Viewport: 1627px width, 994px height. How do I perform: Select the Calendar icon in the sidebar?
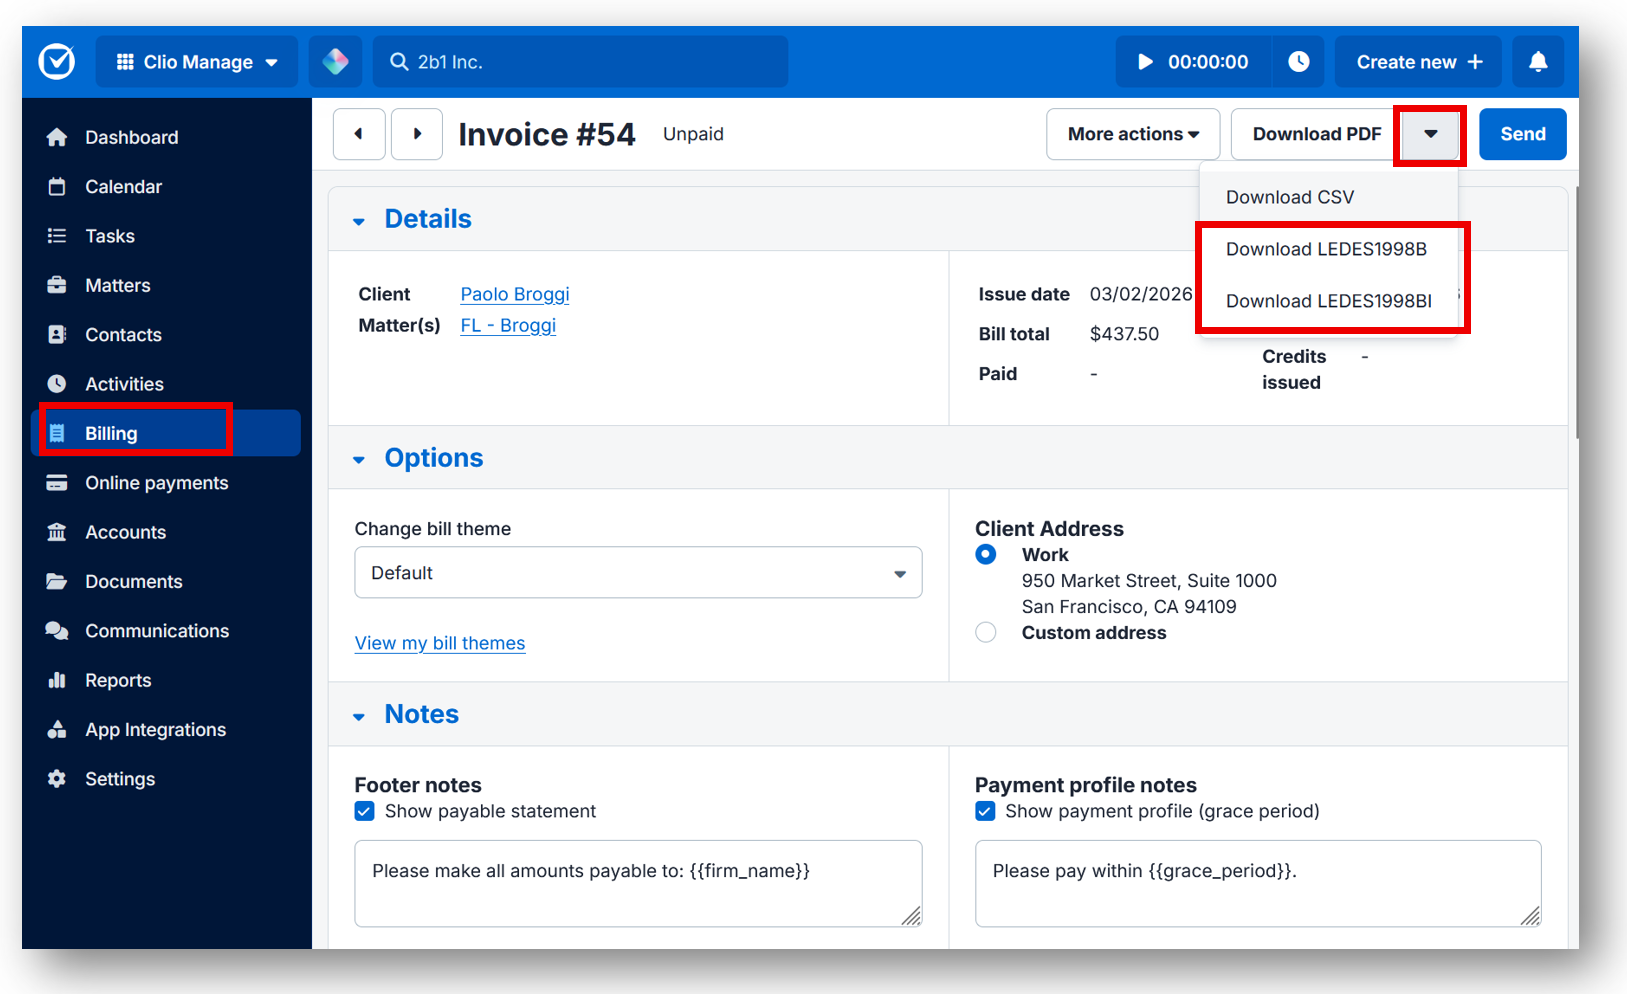point(57,186)
